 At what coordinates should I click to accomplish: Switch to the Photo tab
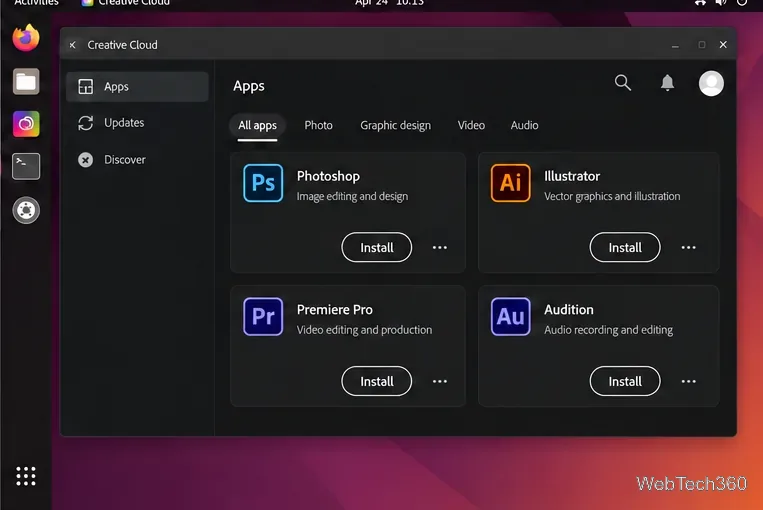pos(318,126)
